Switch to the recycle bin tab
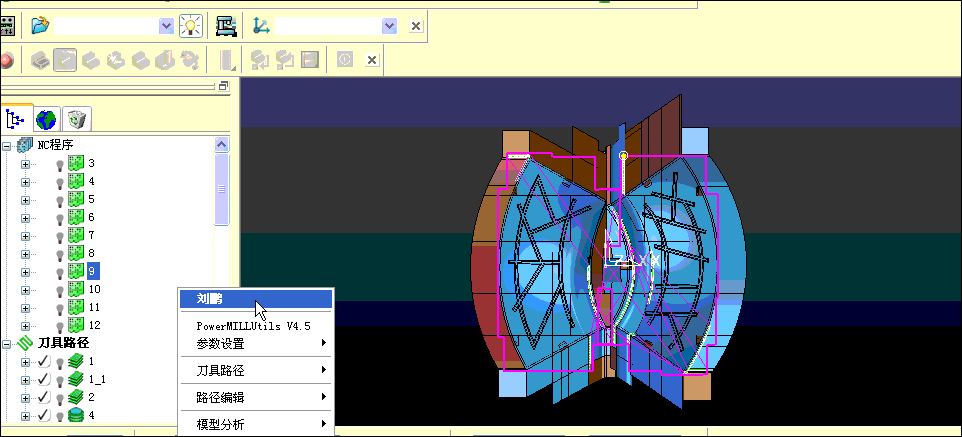 pyautogui.click(x=77, y=119)
